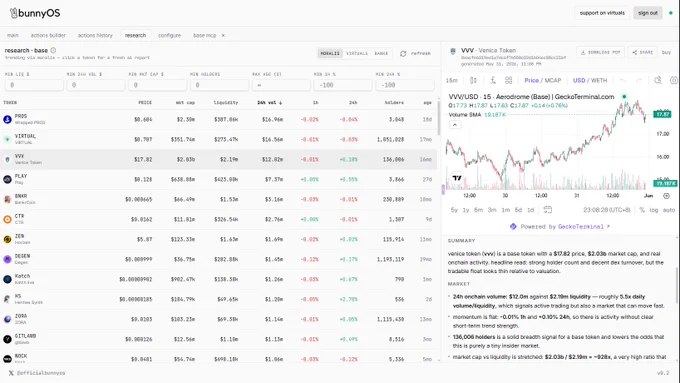This screenshot has height=383, width=680.
Task: Click the info icon beside research - base
Action: click(53, 50)
